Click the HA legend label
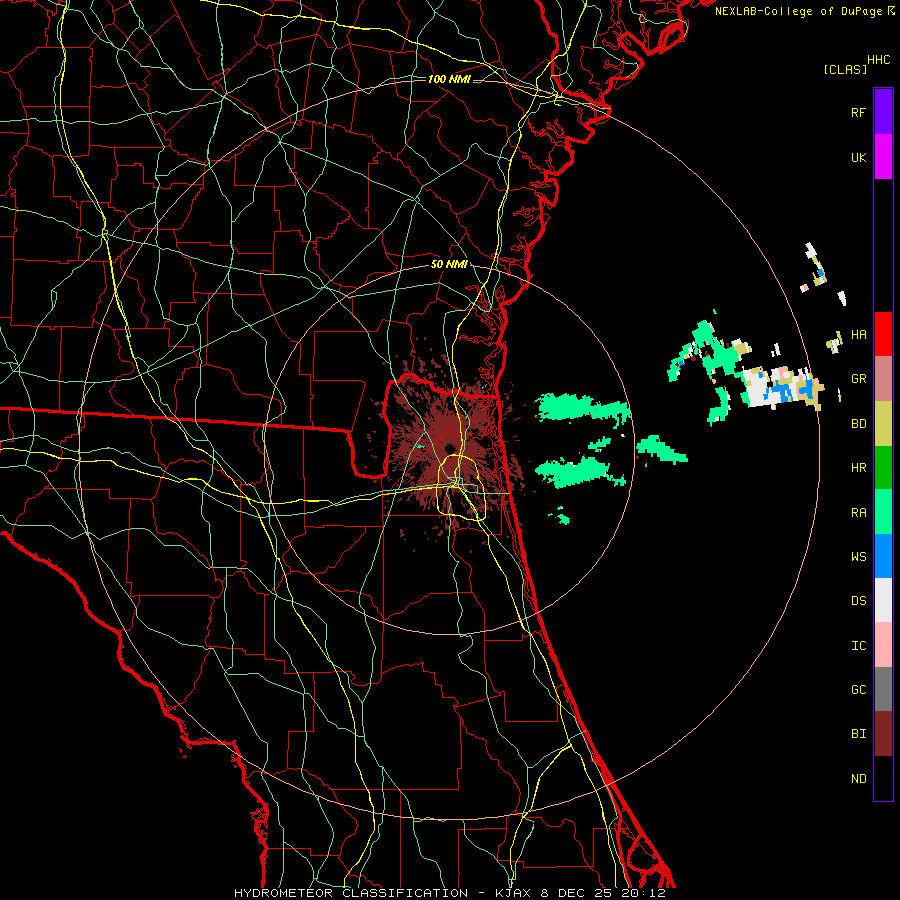Viewport: 900px width, 900px height. click(858, 335)
